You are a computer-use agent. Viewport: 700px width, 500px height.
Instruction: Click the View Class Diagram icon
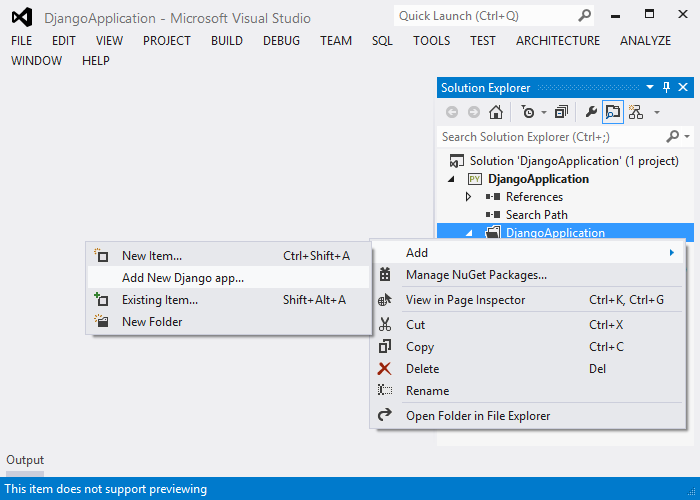pos(636,112)
